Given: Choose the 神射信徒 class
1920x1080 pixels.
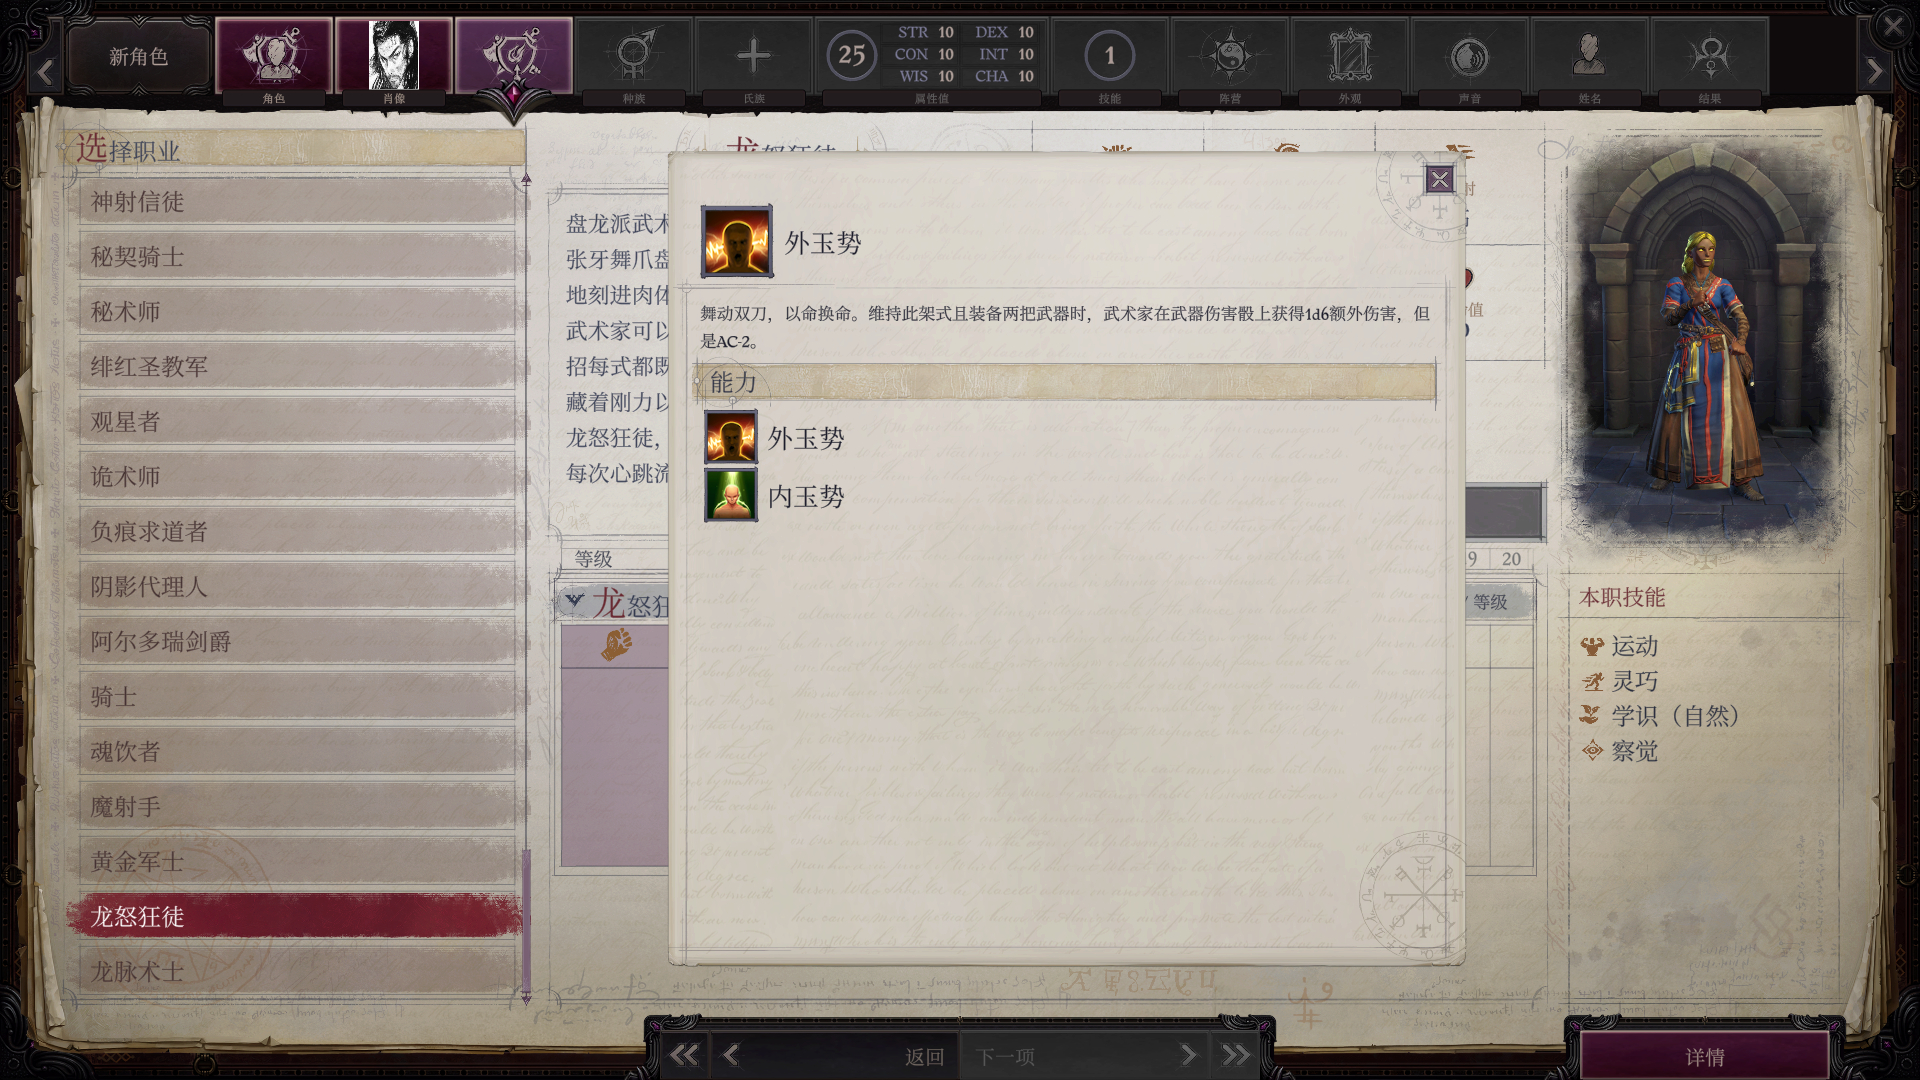Looking at the screenshot, I should tap(298, 202).
